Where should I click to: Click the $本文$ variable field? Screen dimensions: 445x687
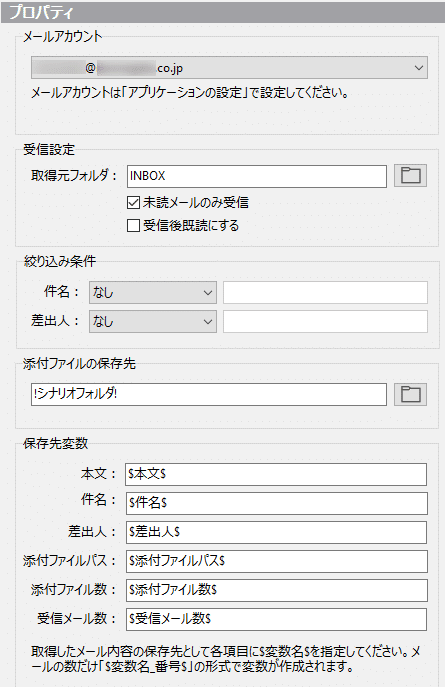(276, 475)
